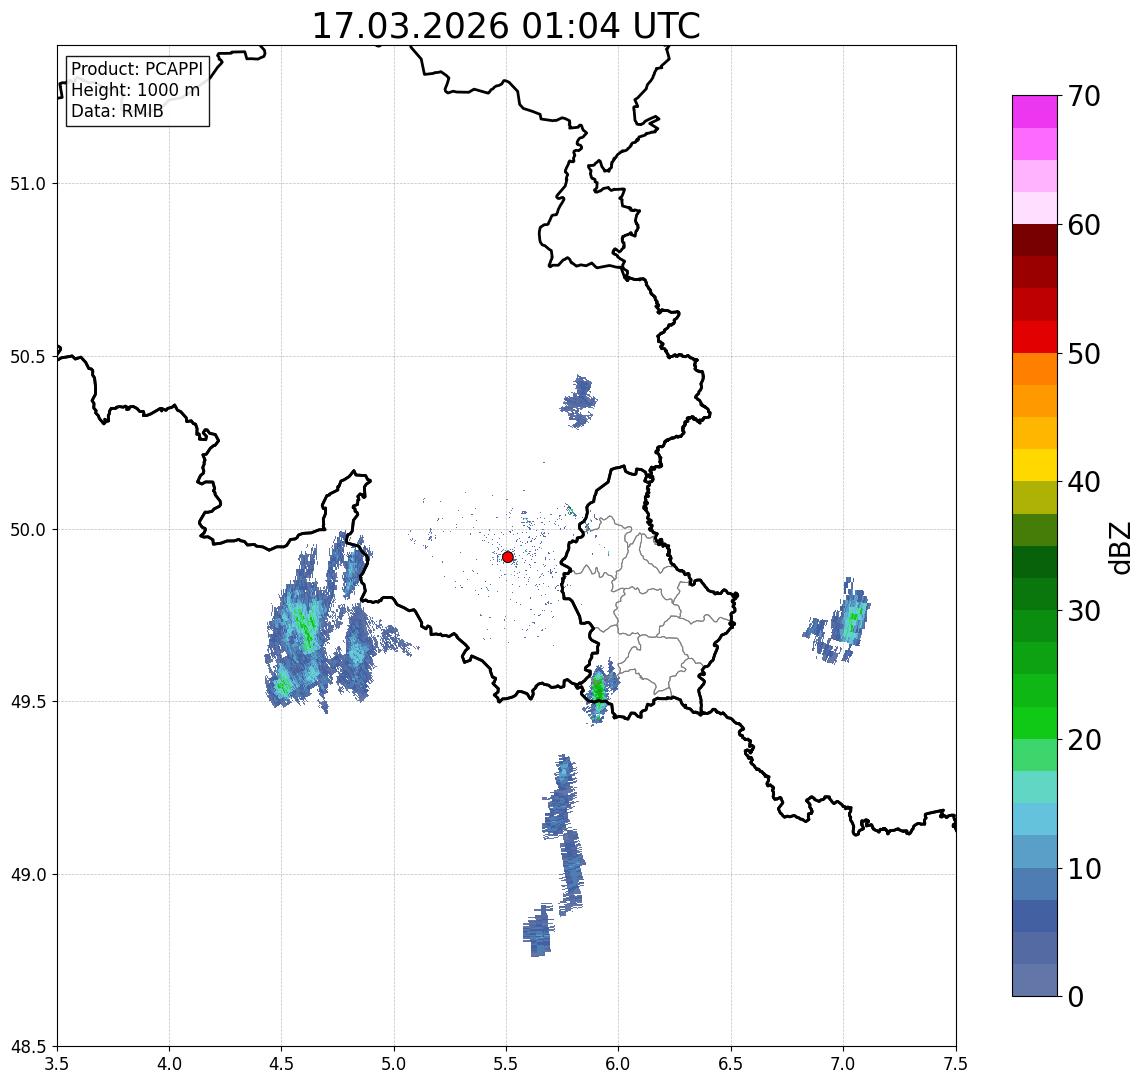Click the latitude axis label 51.0
The height and width of the screenshot is (1084, 1145).
(28, 184)
